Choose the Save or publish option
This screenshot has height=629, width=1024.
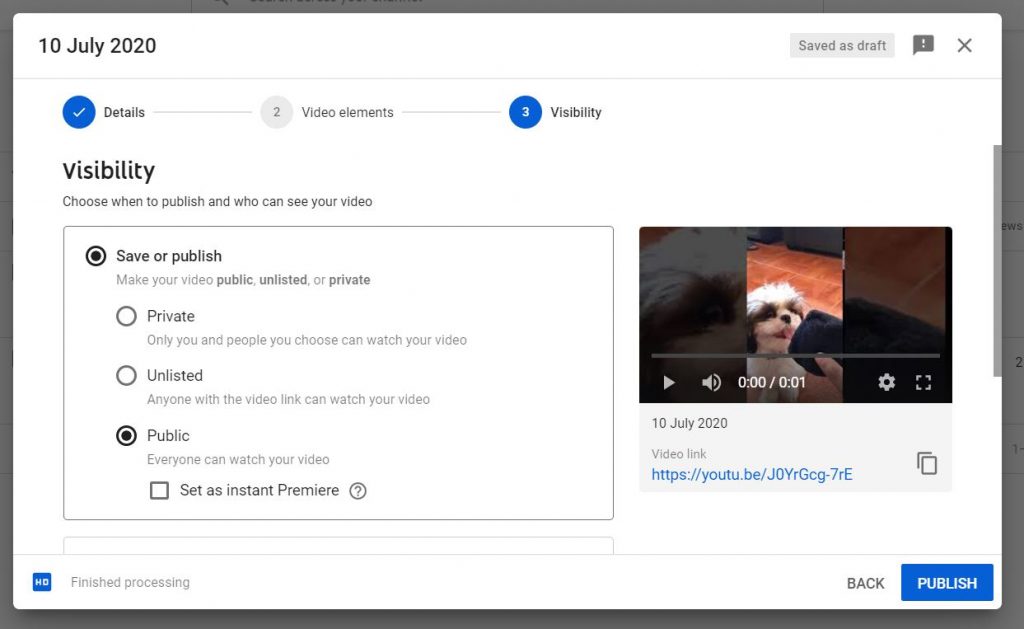pyautogui.click(x=96, y=256)
